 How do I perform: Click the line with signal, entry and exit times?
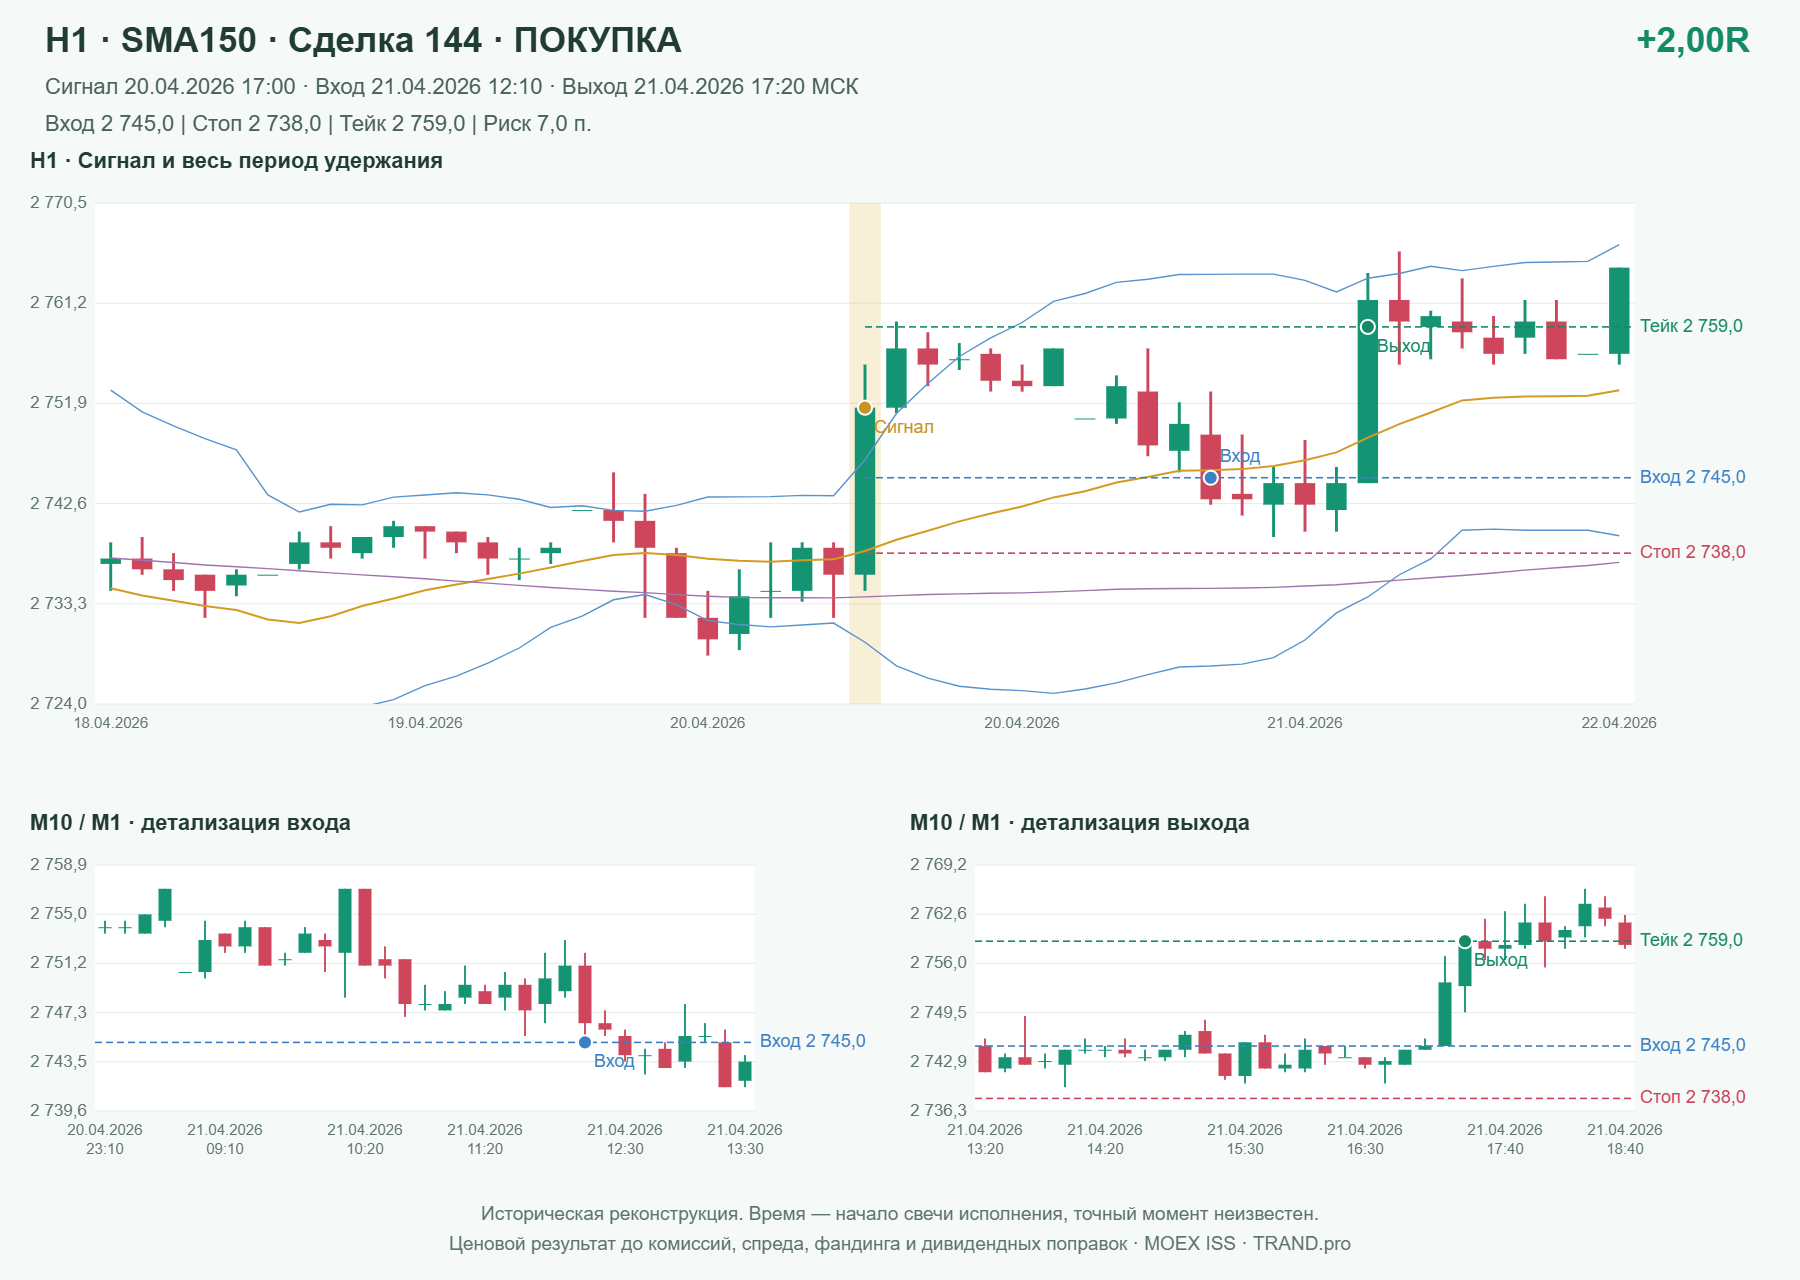click(x=452, y=87)
